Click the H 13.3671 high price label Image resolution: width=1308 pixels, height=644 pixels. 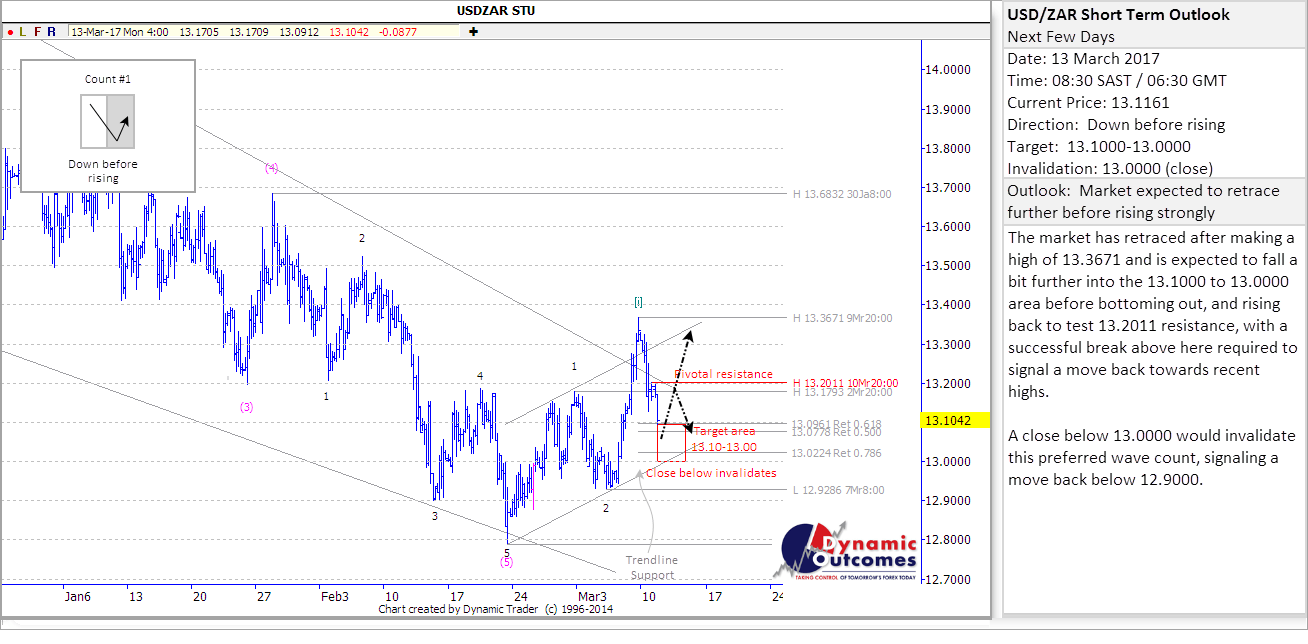click(x=842, y=319)
